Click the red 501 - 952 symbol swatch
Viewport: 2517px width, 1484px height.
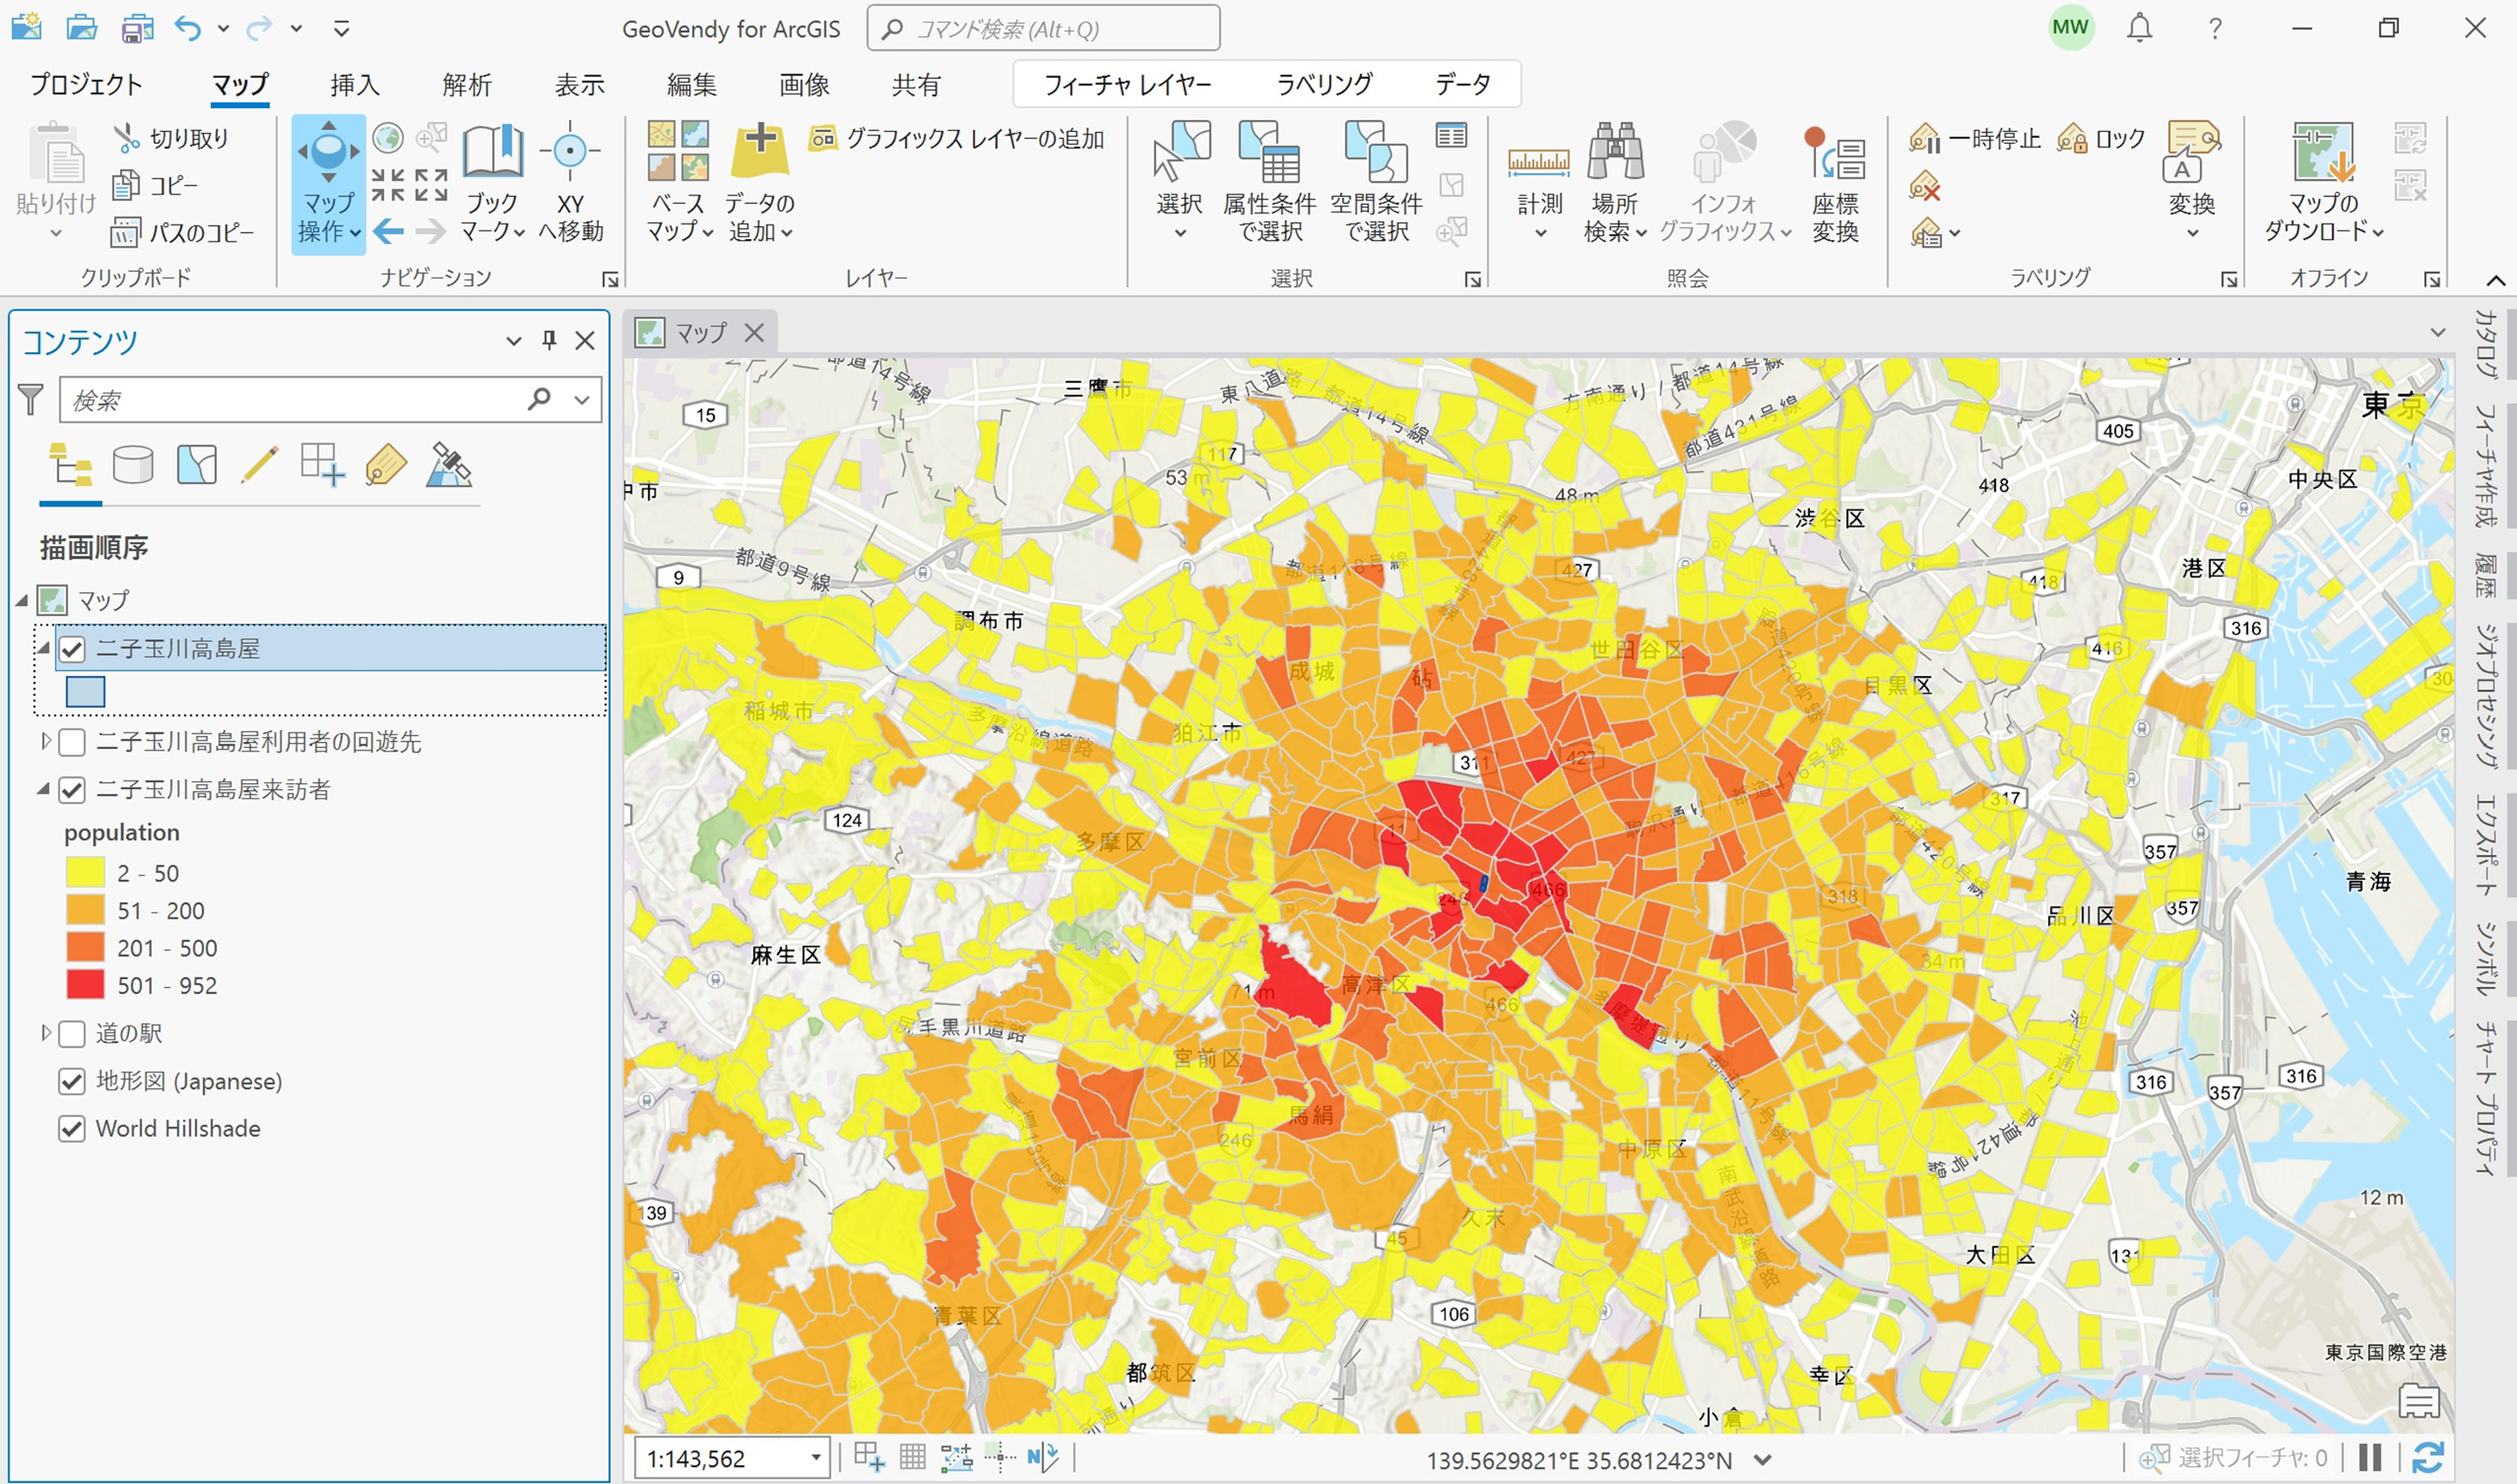[x=85, y=985]
